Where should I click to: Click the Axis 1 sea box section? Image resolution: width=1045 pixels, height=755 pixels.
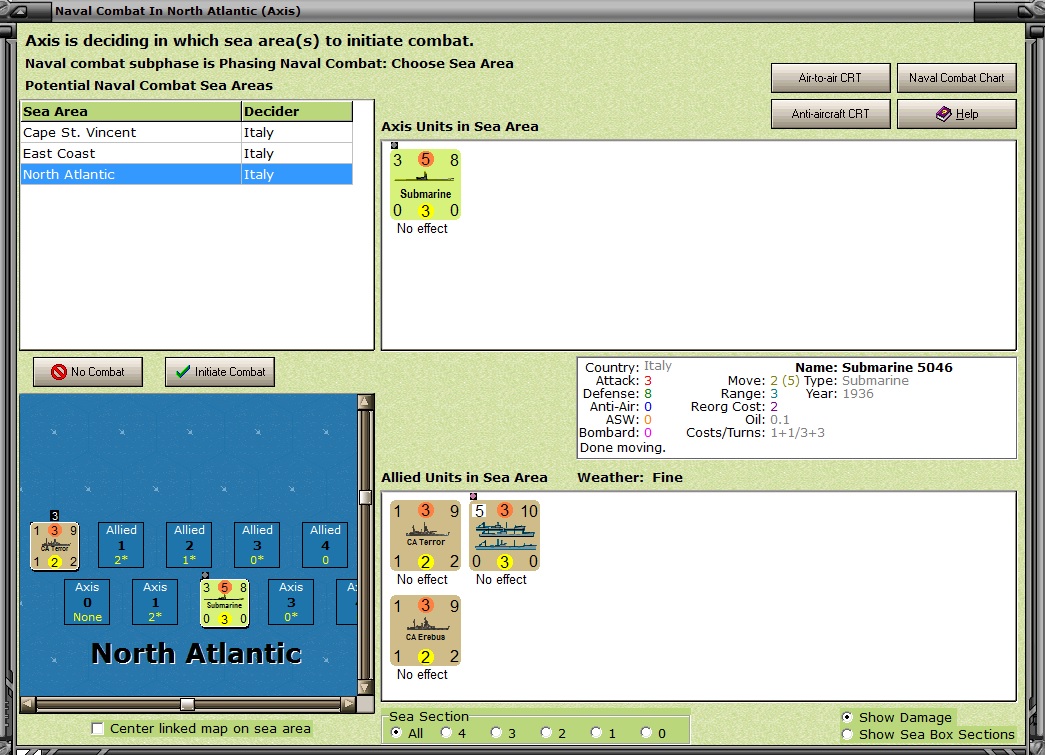coord(155,602)
